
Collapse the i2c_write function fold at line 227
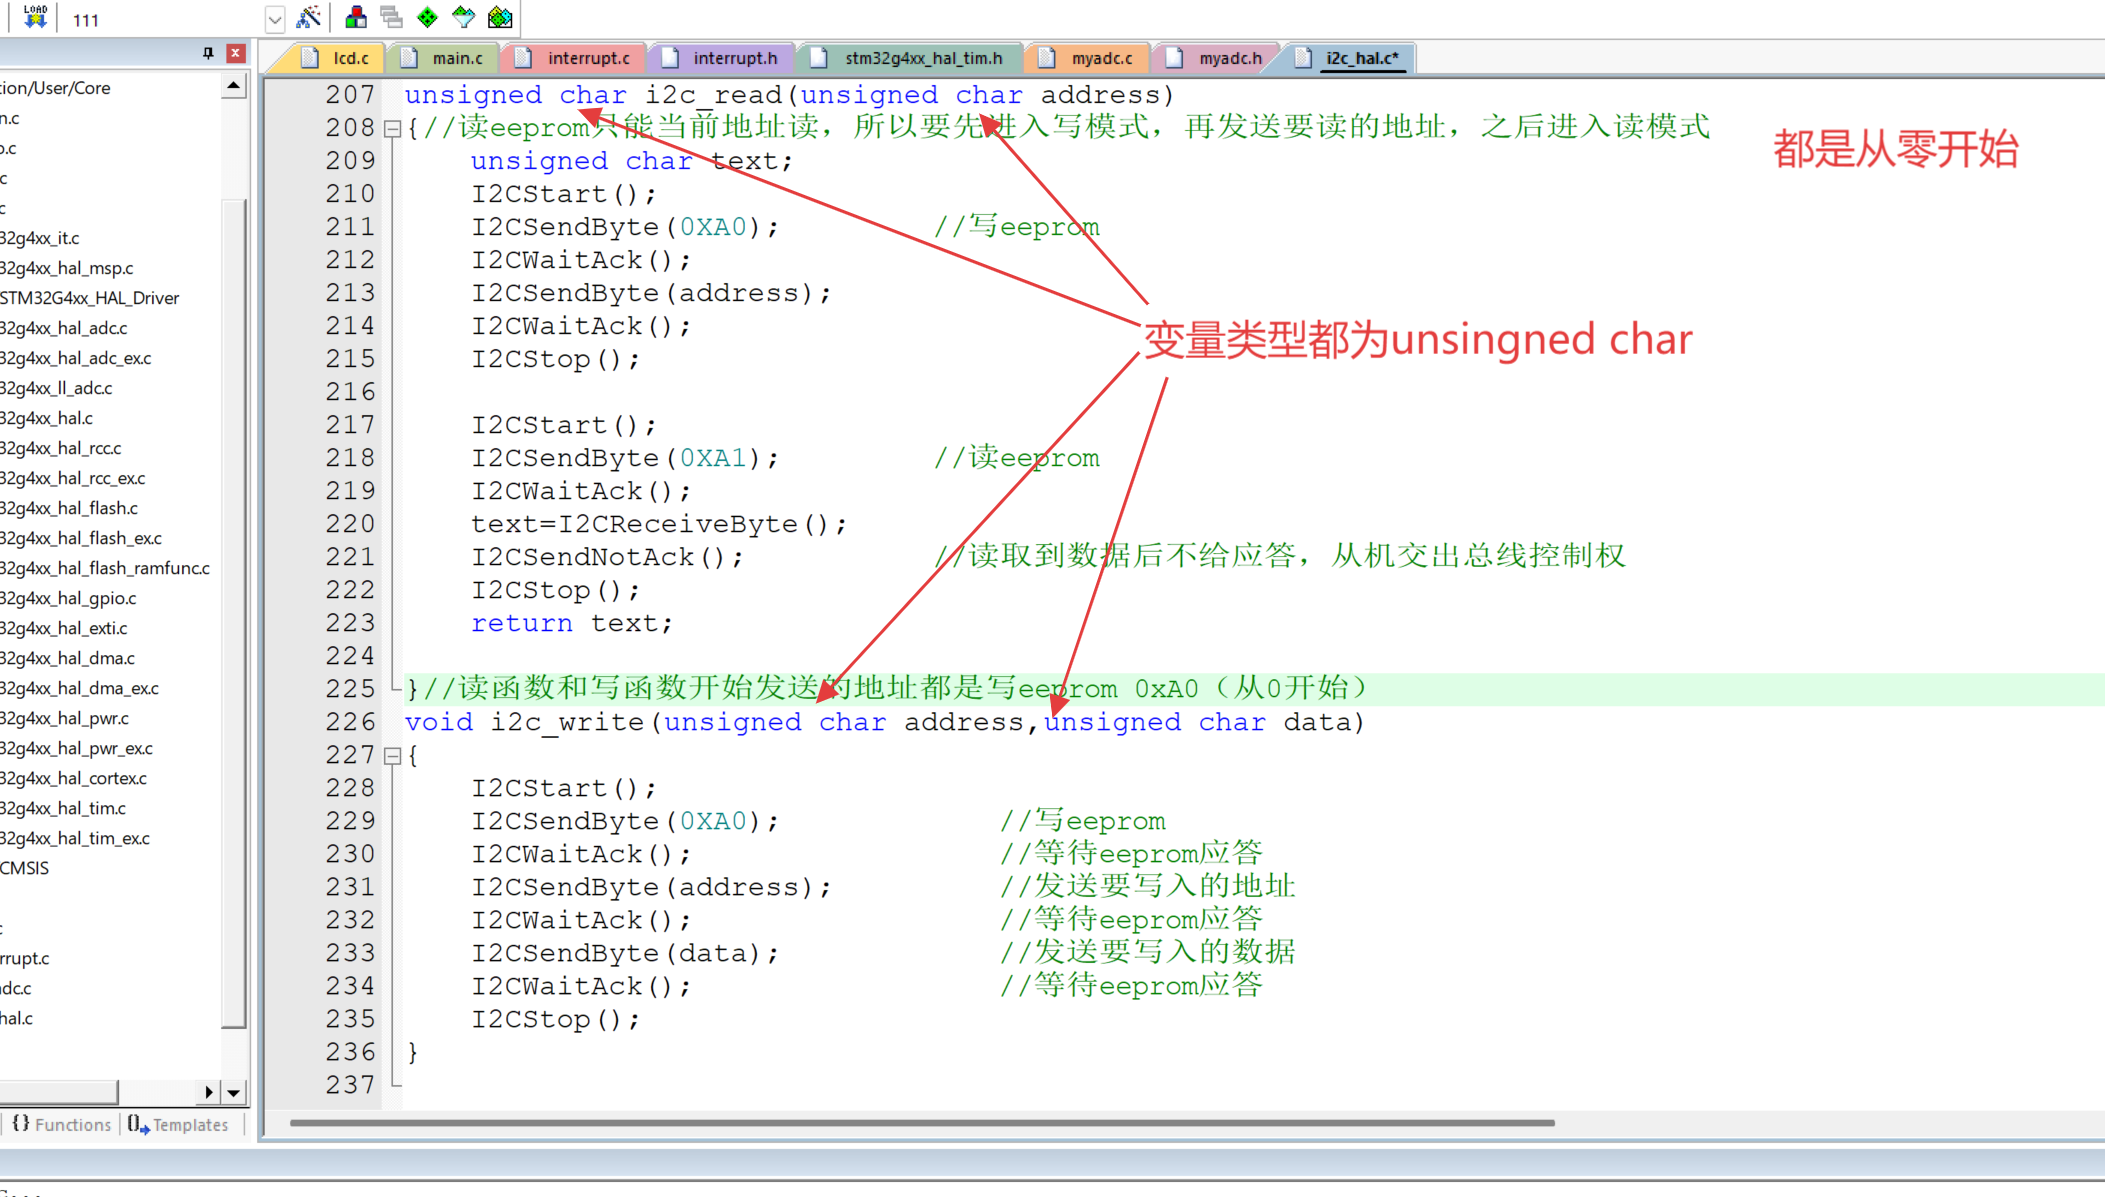click(x=393, y=756)
